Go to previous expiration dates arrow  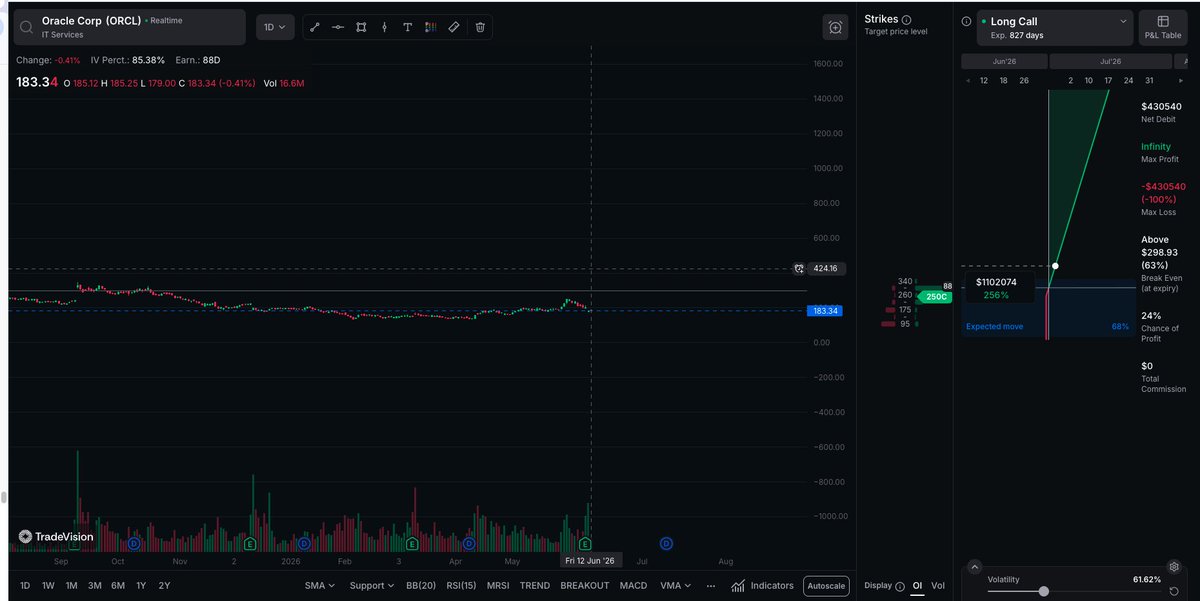point(967,81)
